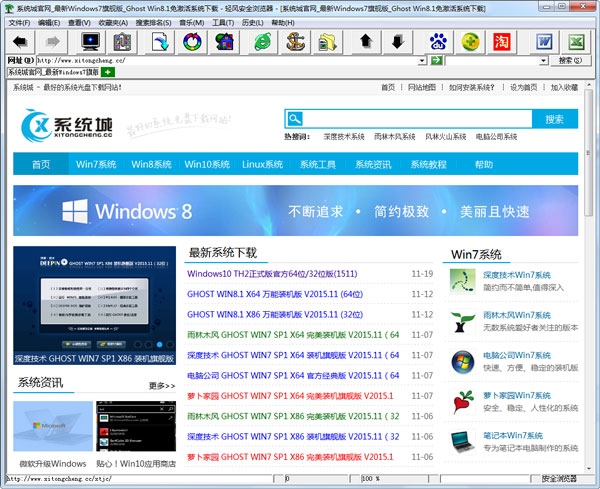The width and height of the screenshot is (600, 489).
Task: Click the magnifier icon in site search box
Action: click(295, 119)
